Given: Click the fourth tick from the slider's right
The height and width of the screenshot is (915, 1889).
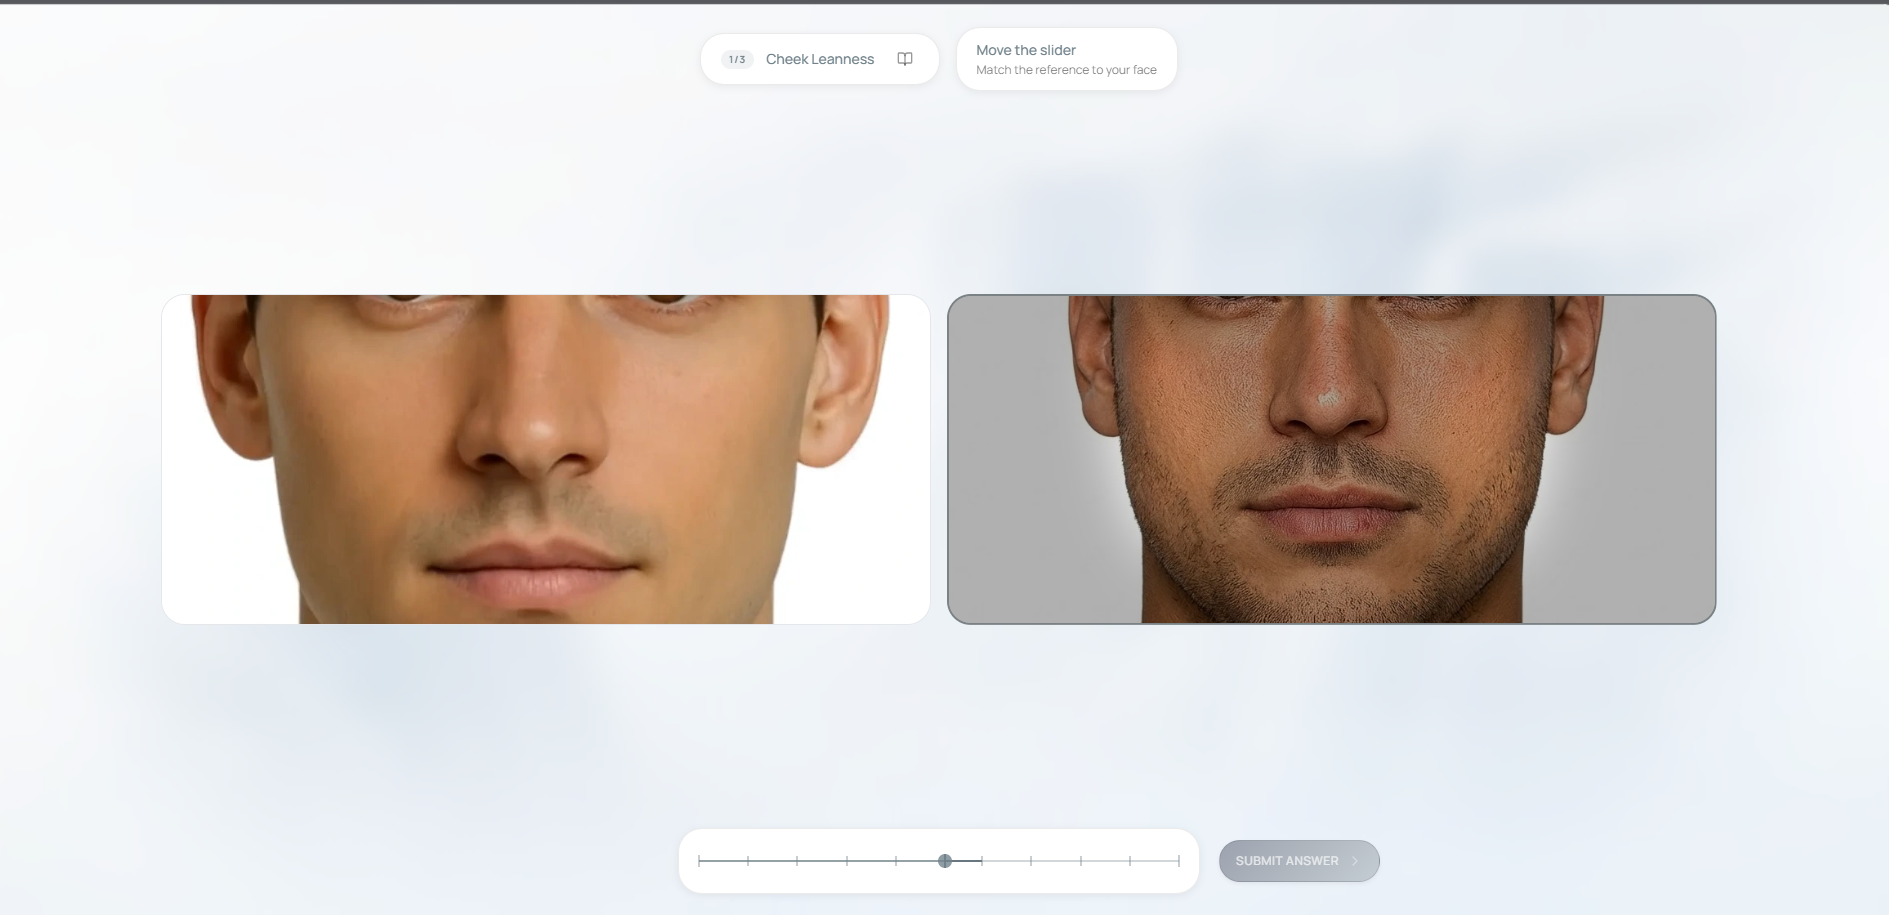Looking at the screenshot, I should coord(1031,861).
